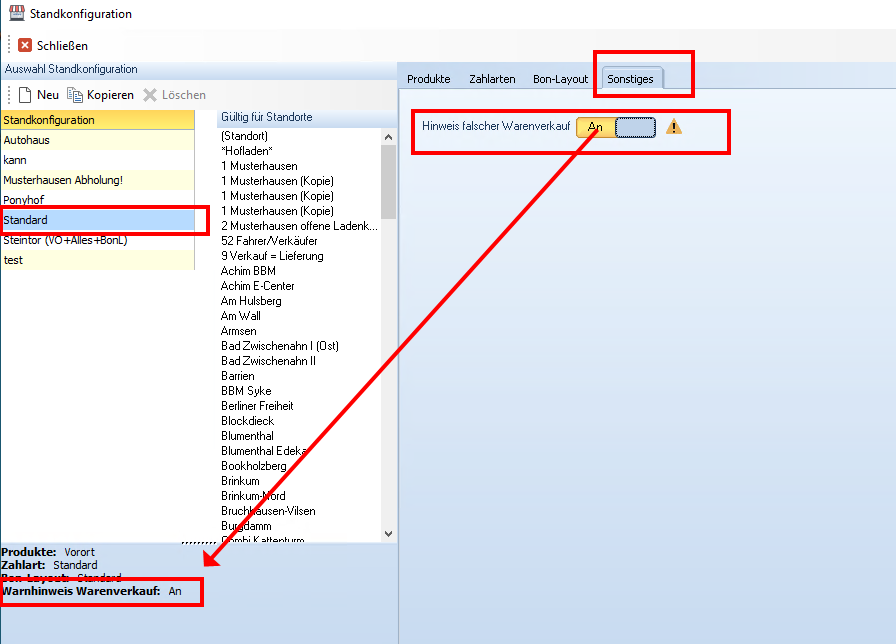Screen dimensions: 896x644
Task: Click the Standkonfiguration column header
Action: click(50, 120)
